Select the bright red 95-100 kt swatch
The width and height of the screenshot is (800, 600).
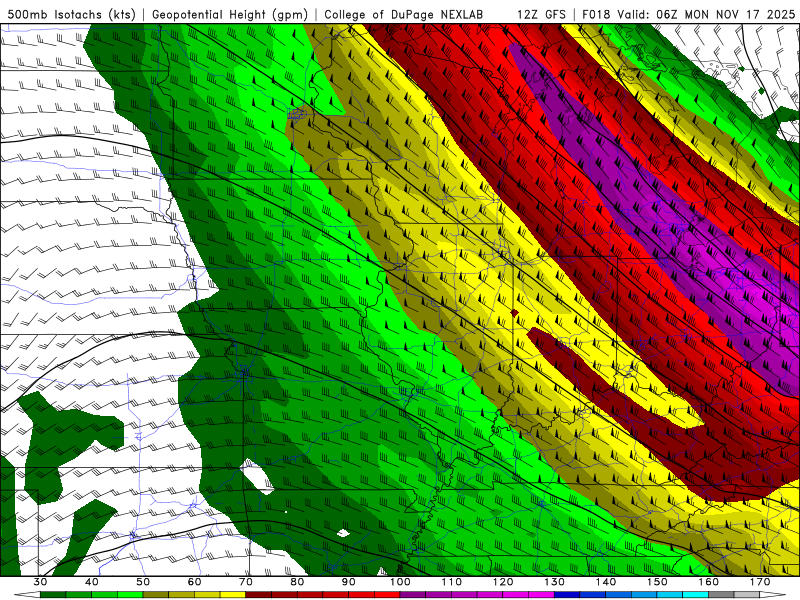pyautogui.click(x=387, y=595)
